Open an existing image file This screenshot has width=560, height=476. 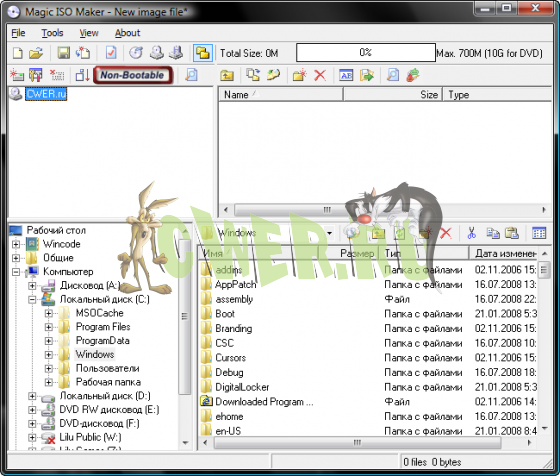click(x=36, y=53)
